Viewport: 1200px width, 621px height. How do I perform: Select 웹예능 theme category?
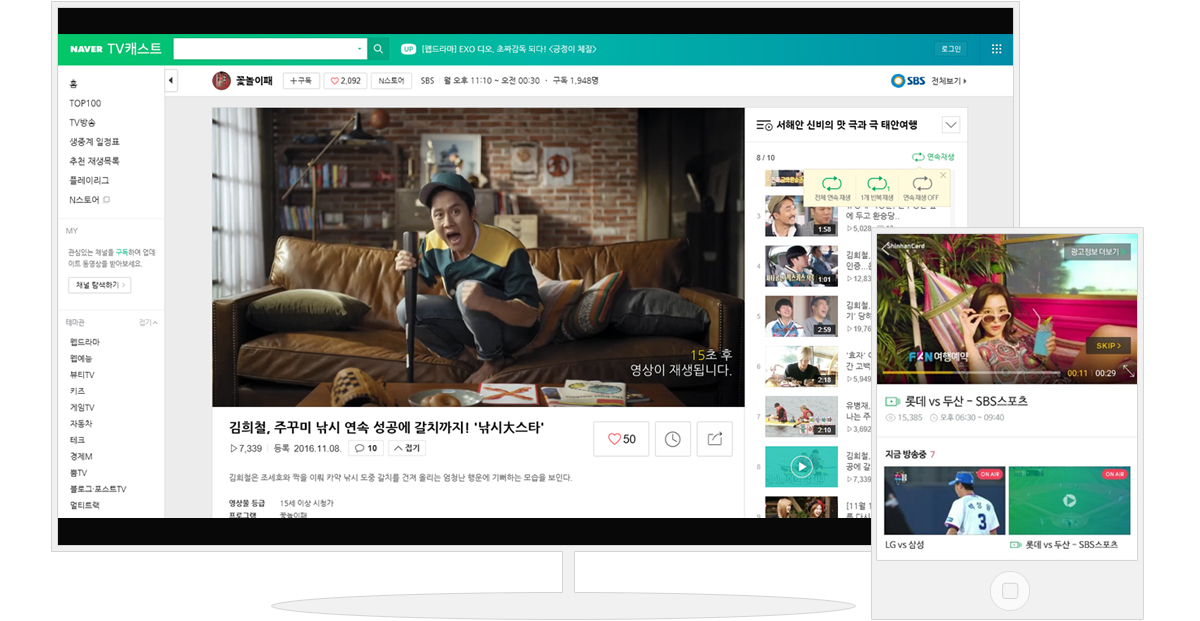(81, 358)
